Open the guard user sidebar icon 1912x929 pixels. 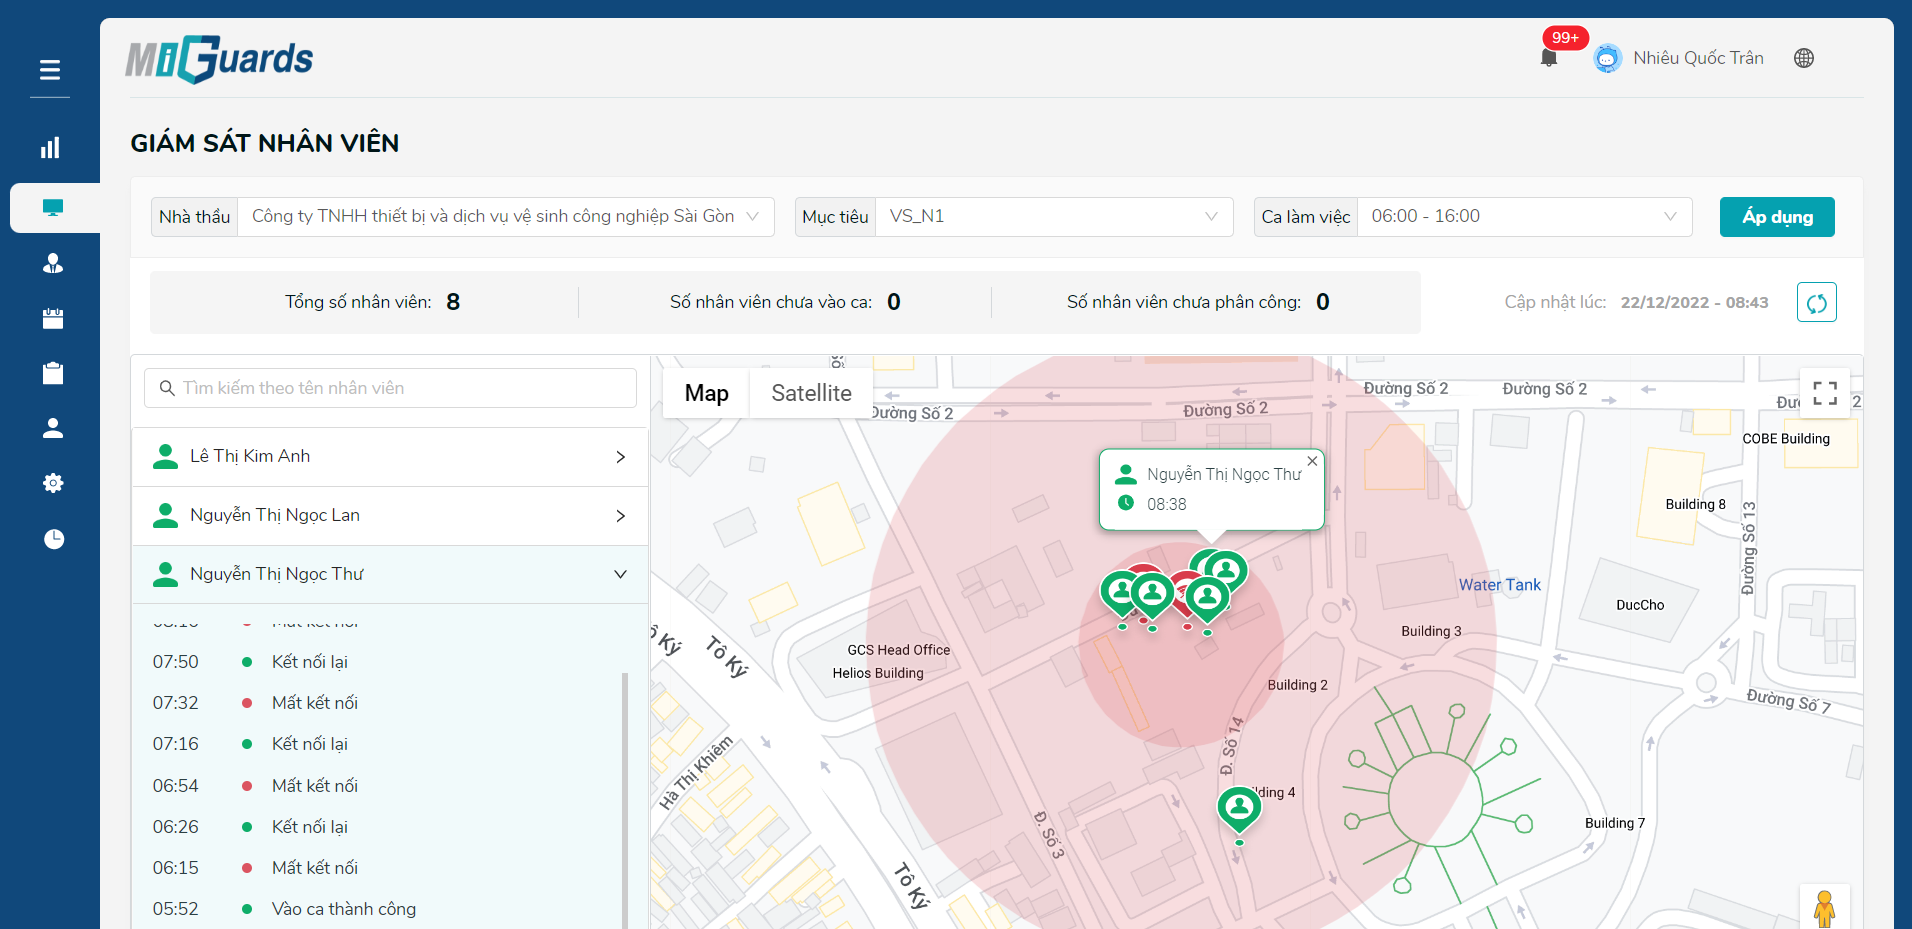[53, 263]
